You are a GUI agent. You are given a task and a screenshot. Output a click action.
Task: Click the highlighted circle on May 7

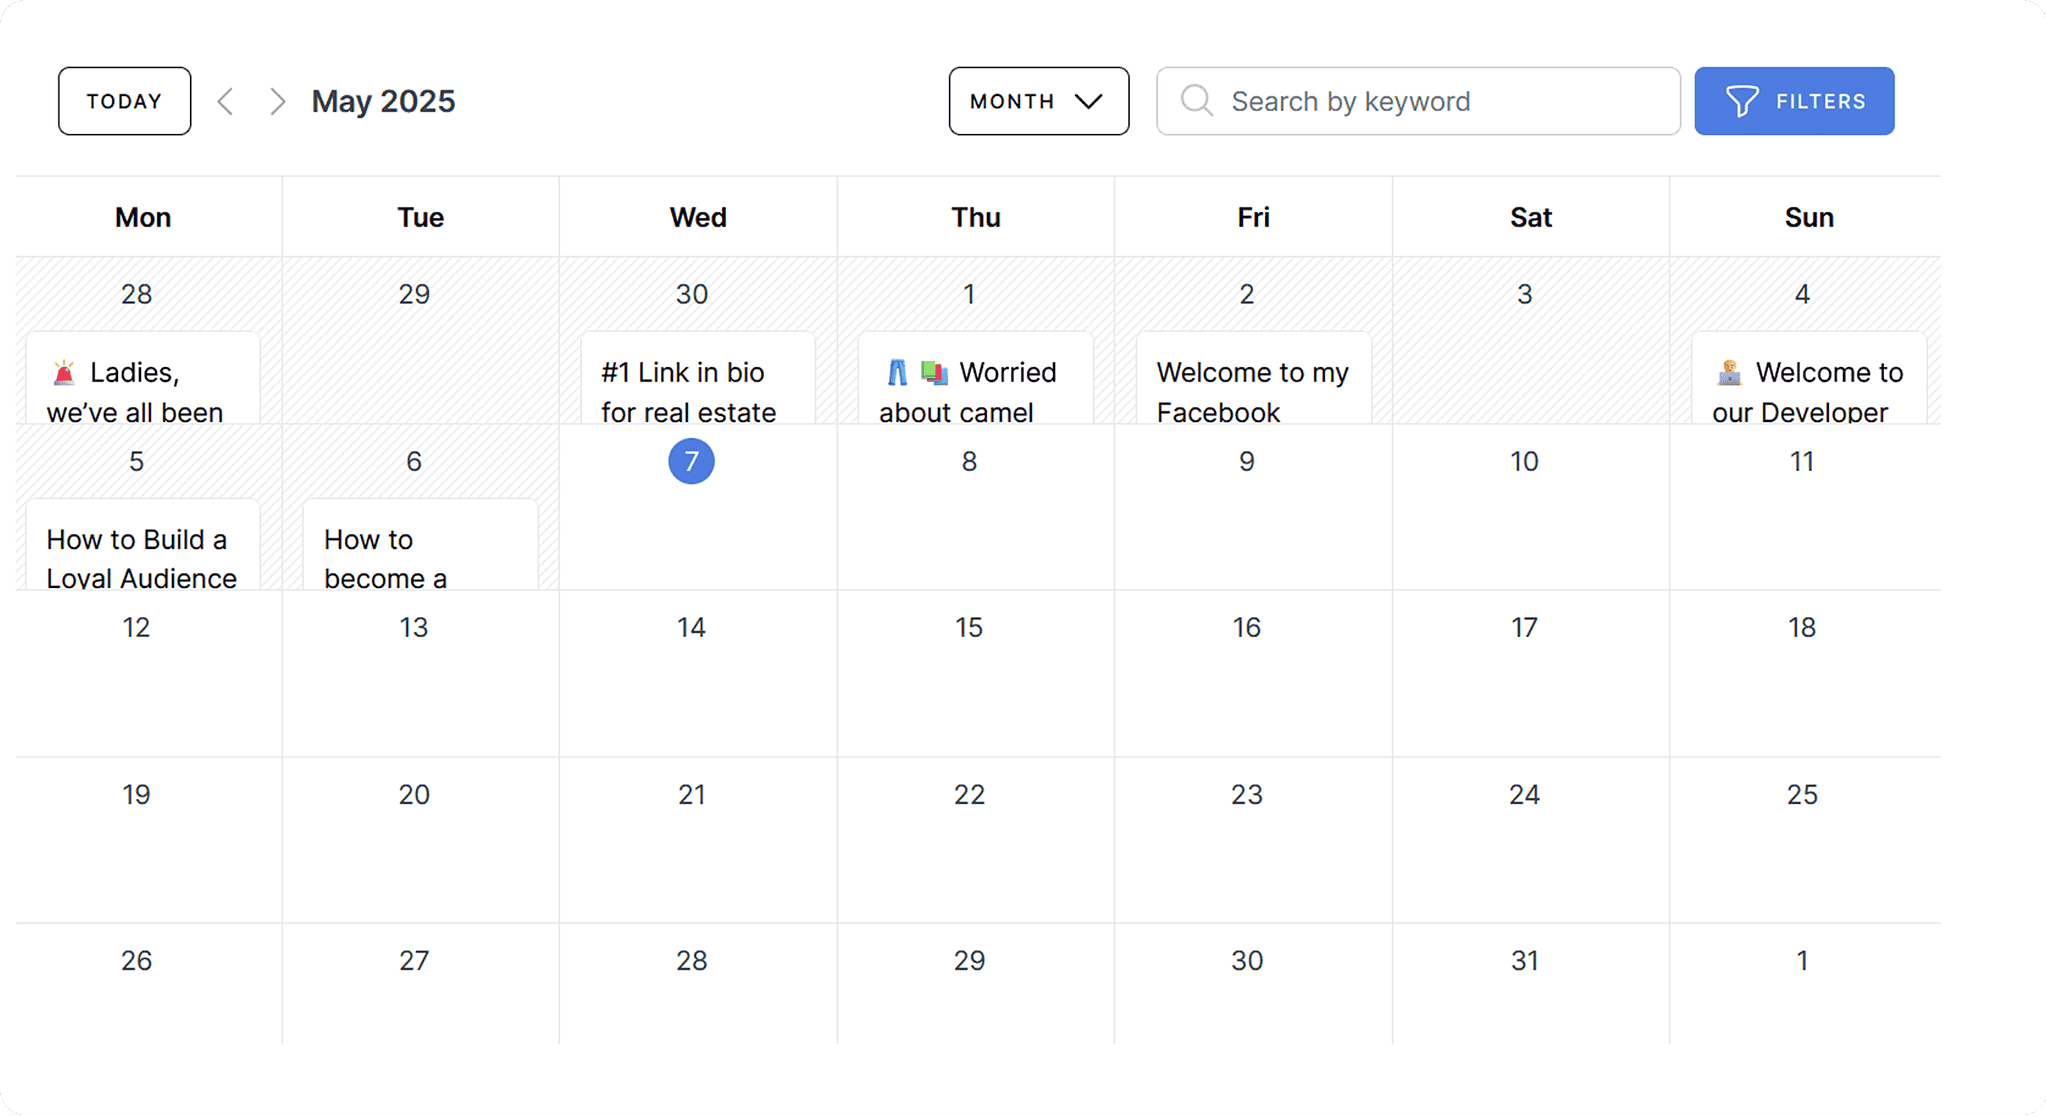tap(691, 461)
